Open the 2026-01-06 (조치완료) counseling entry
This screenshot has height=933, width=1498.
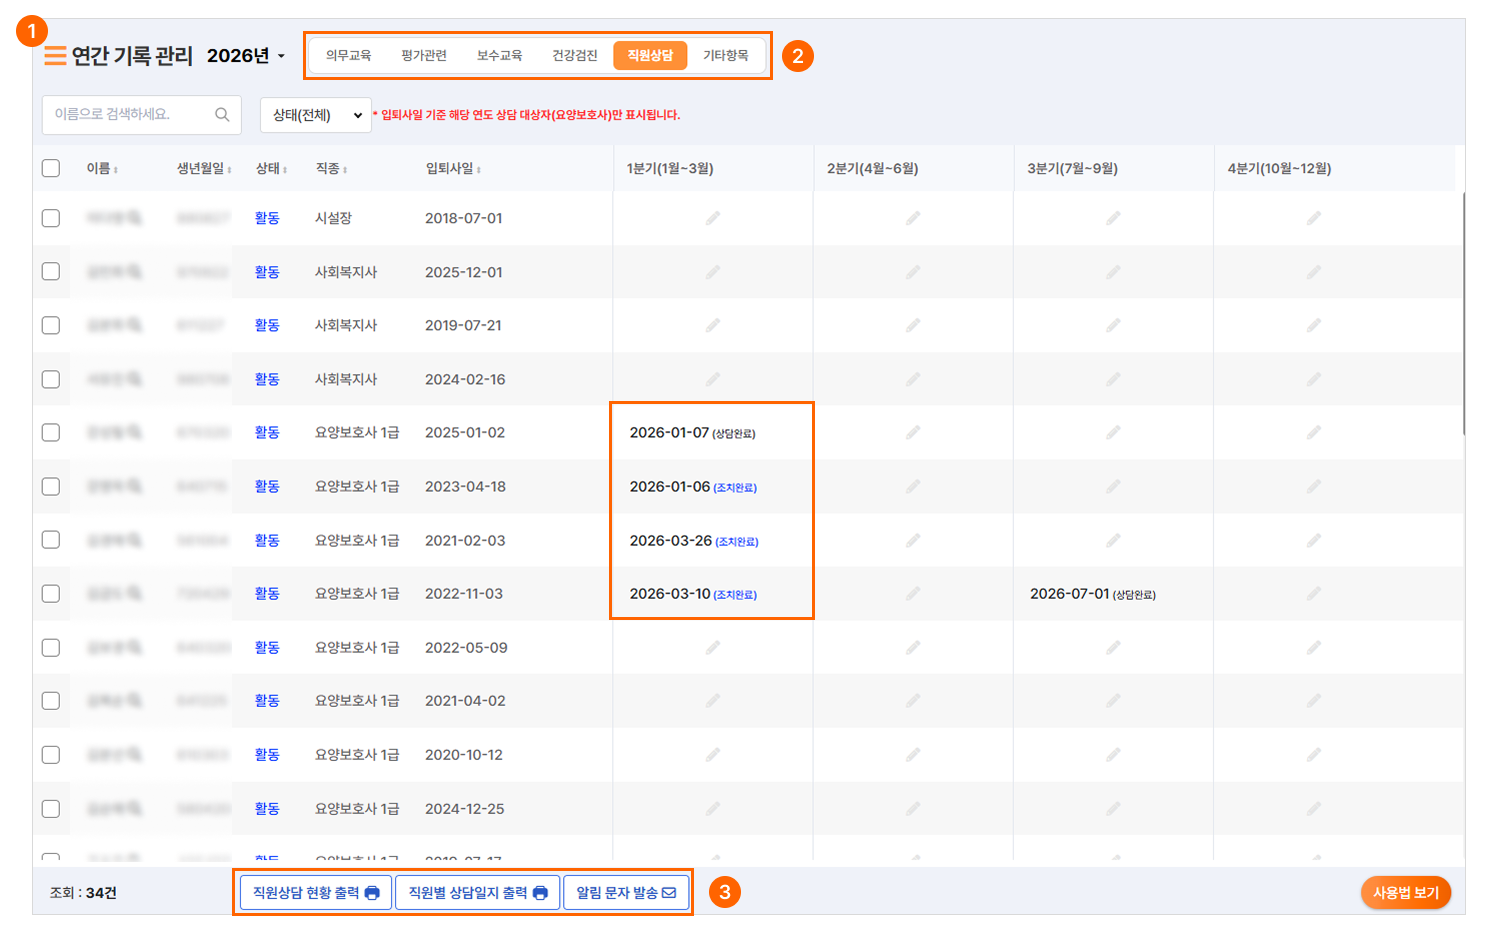pos(693,487)
